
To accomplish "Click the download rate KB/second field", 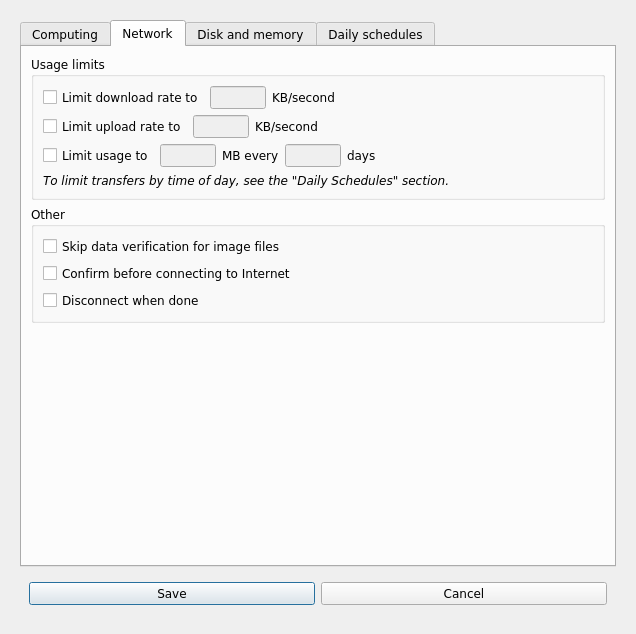I will (237, 97).
